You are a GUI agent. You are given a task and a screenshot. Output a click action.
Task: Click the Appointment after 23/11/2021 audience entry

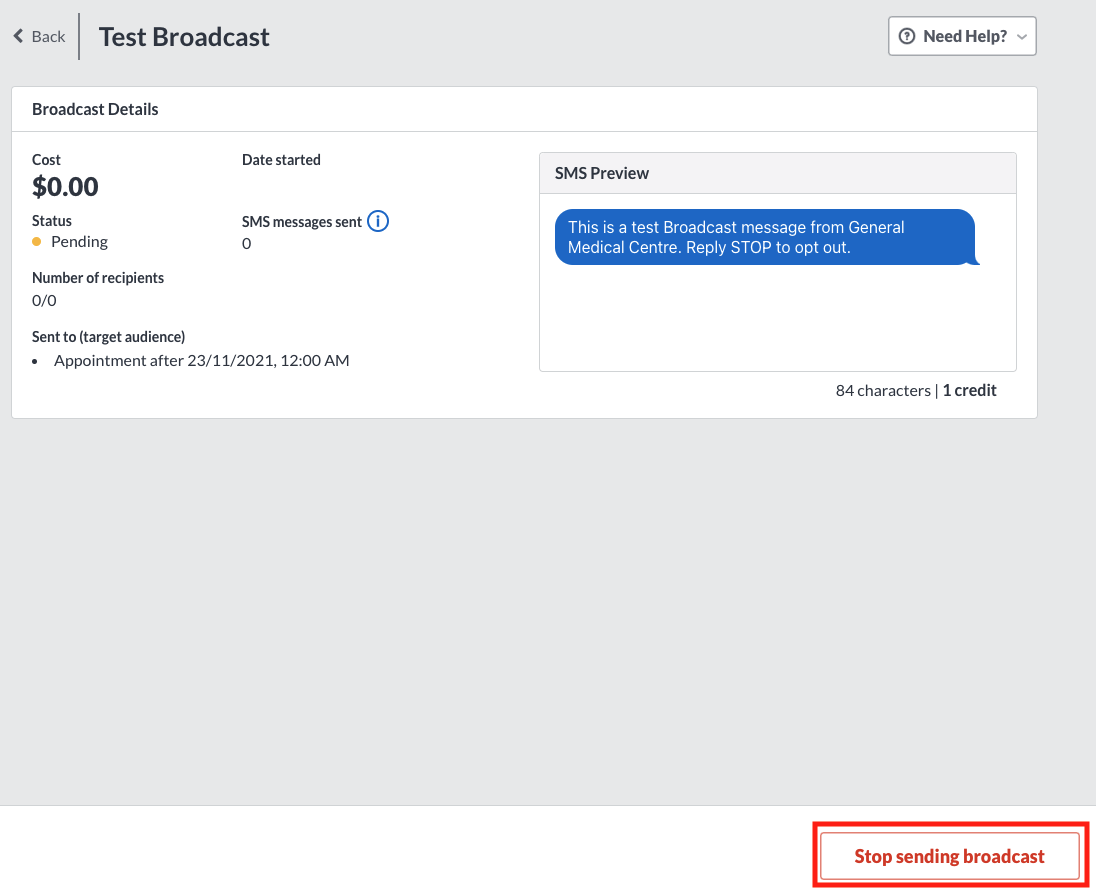[201, 361]
